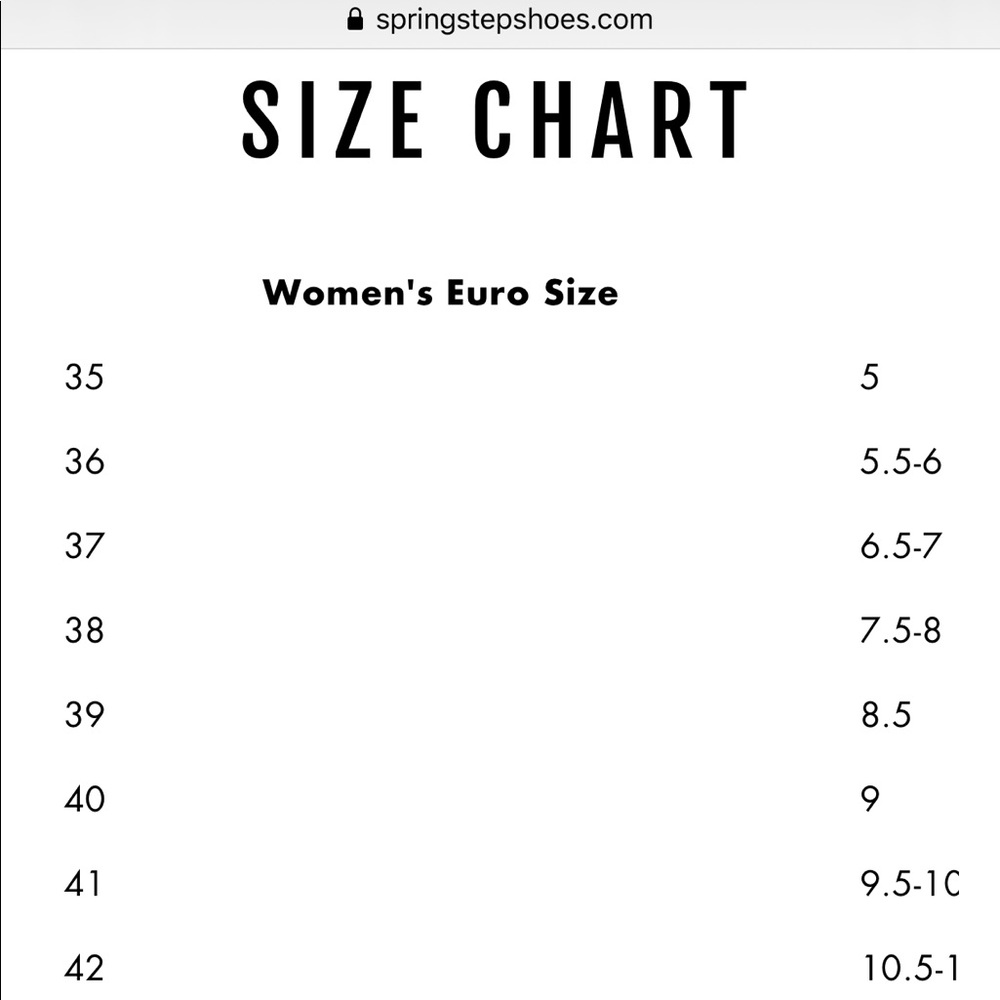
Task: Click the SIZE CHART heading
Action: point(495,119)
